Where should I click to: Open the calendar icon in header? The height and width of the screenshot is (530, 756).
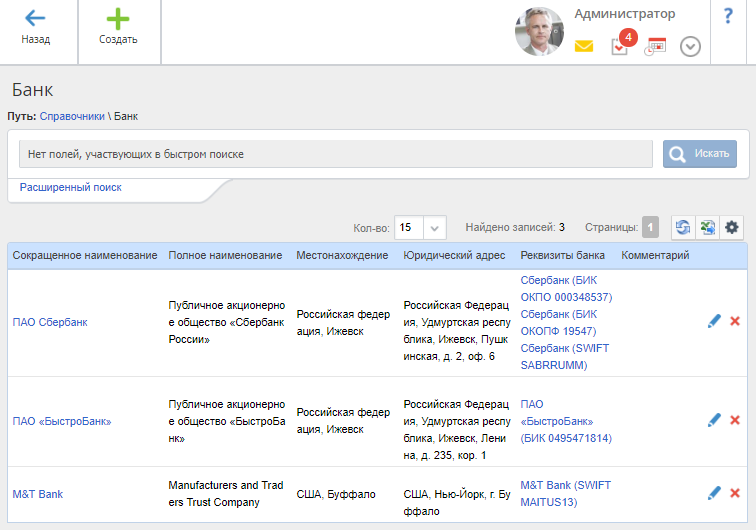coord(655,46)
